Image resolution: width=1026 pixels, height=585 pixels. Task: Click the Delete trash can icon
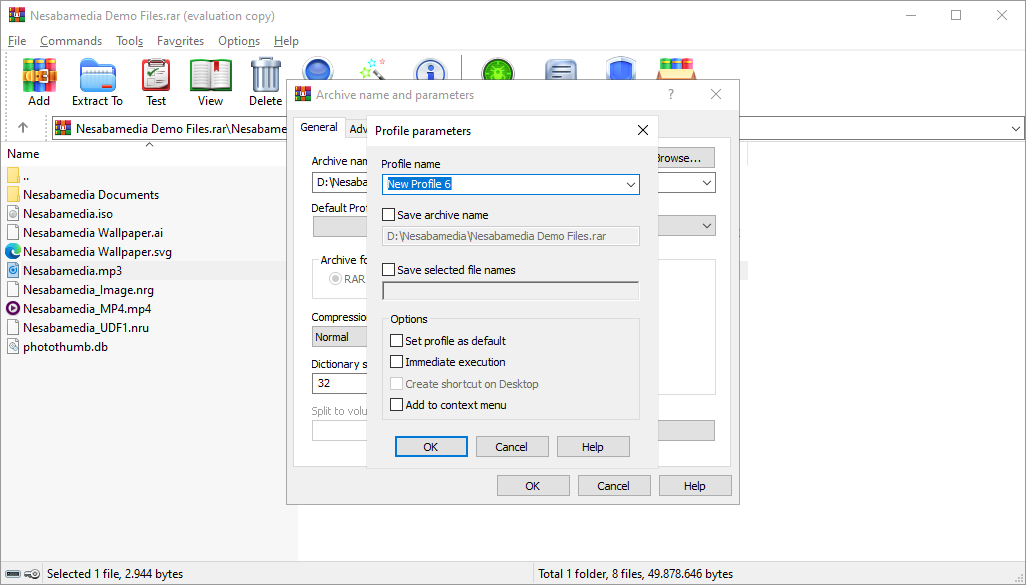(265, 77)
